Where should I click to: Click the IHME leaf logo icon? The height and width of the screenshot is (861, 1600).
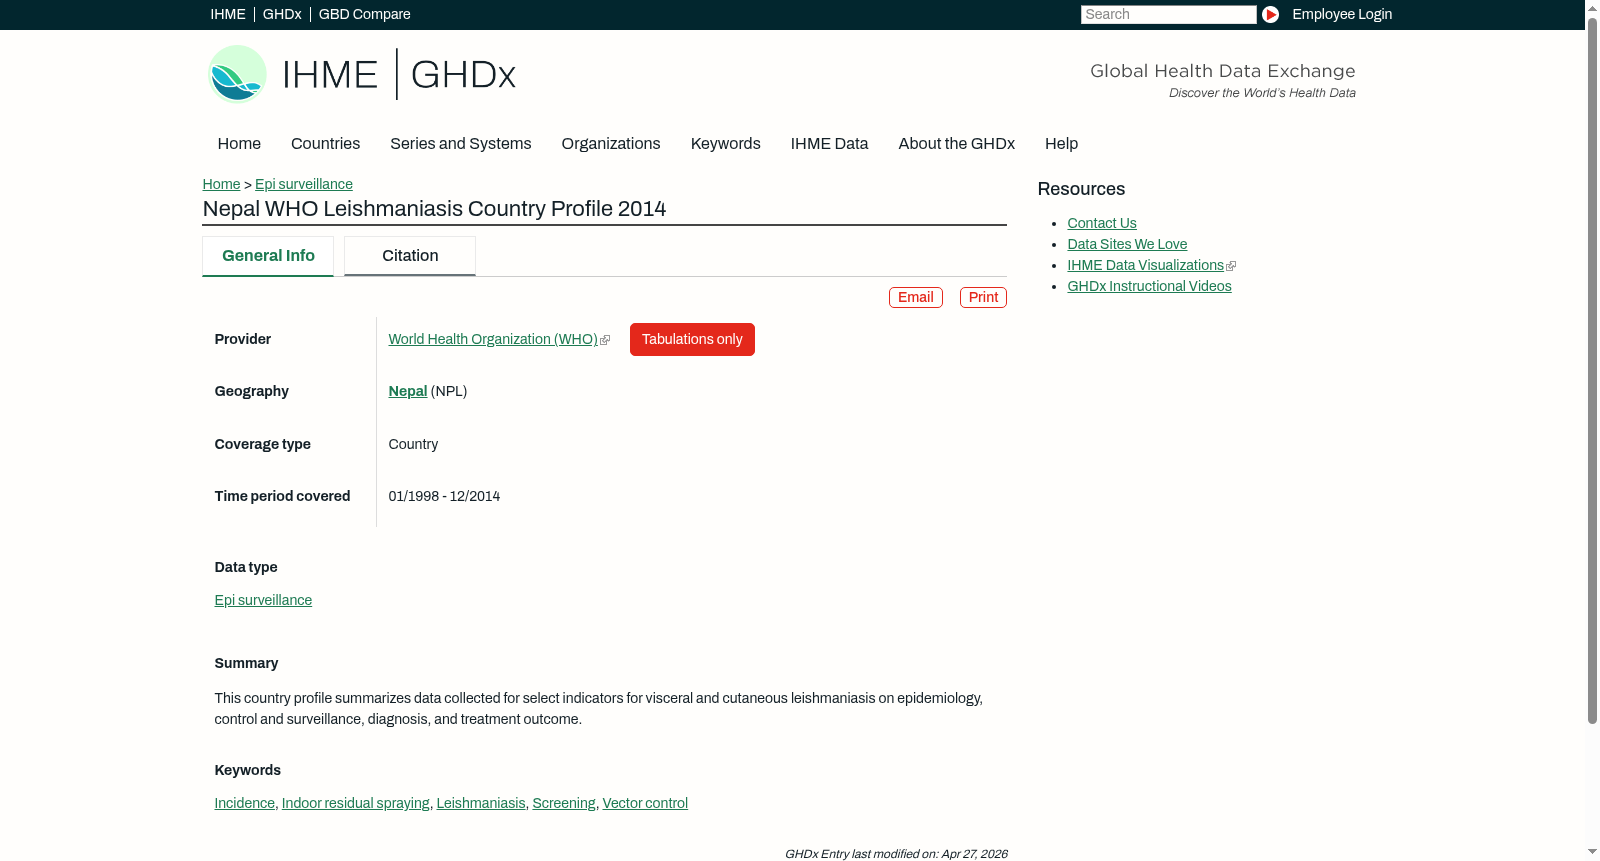point(237,74)
